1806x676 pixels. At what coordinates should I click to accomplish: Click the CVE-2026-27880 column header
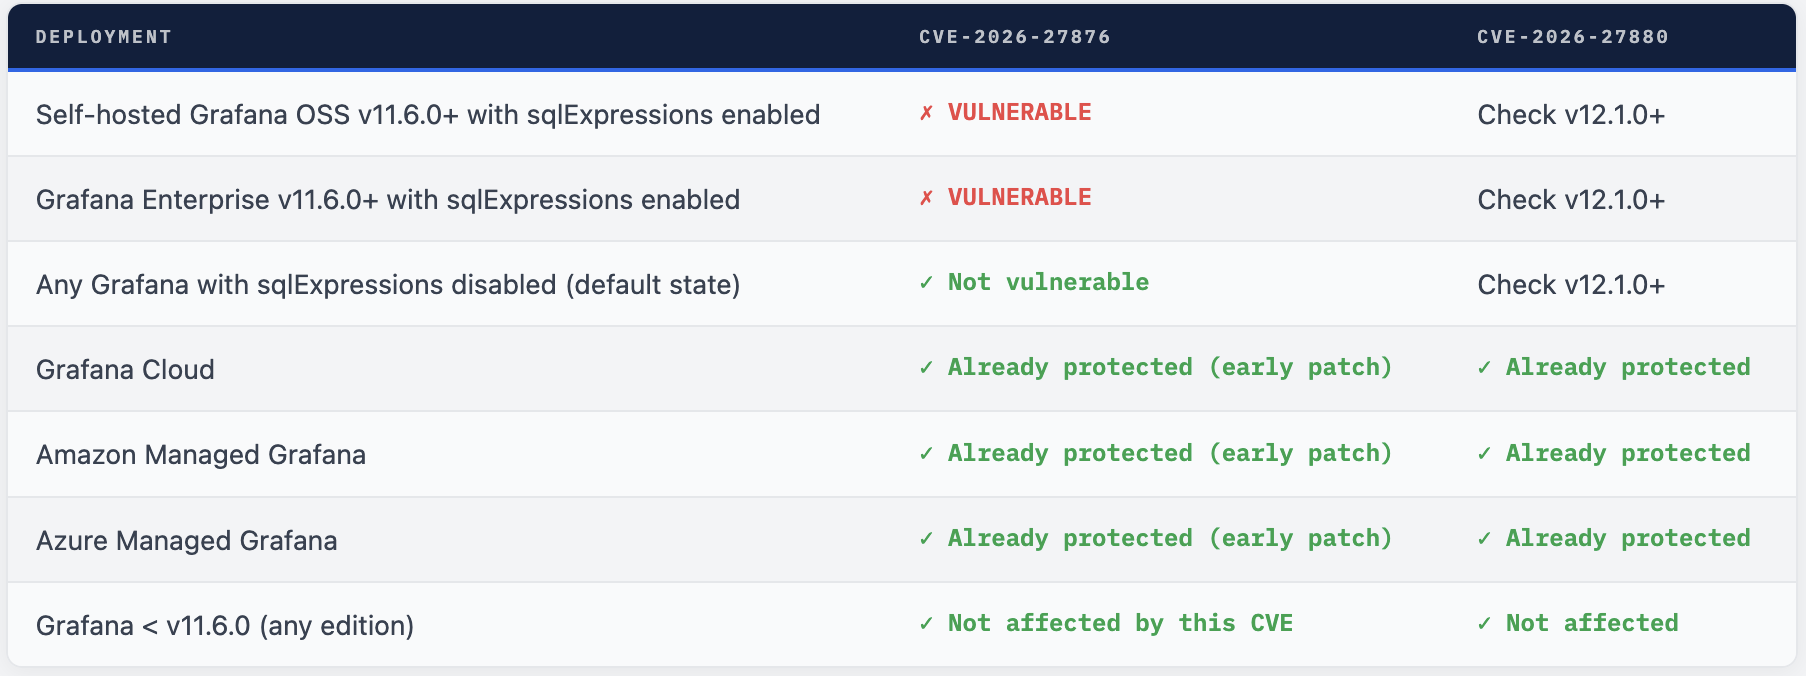[1572, 37]
